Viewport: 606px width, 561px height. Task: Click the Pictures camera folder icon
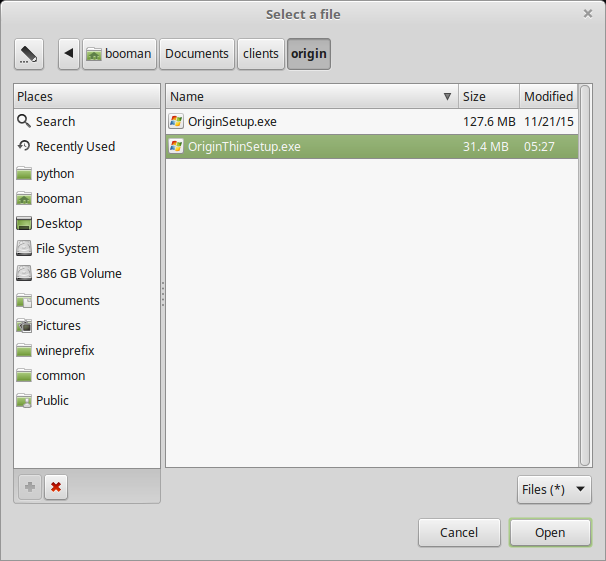point(24,325)
